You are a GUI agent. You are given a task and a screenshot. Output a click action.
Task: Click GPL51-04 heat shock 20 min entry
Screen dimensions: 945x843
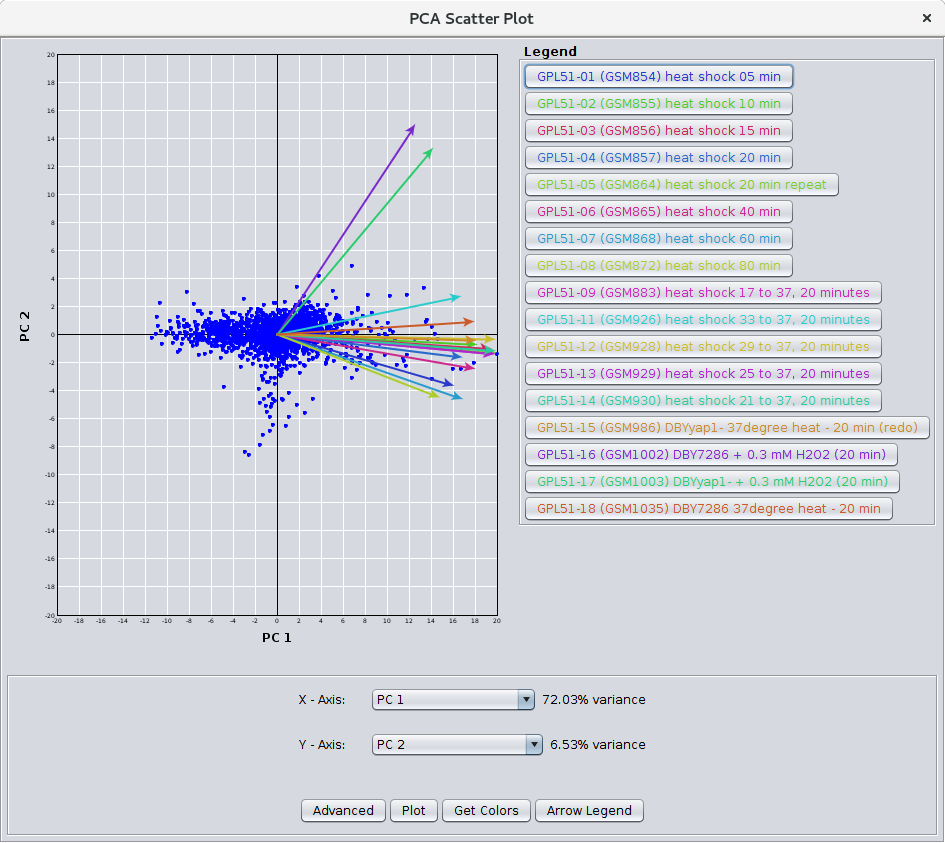[x=658, y=158]
